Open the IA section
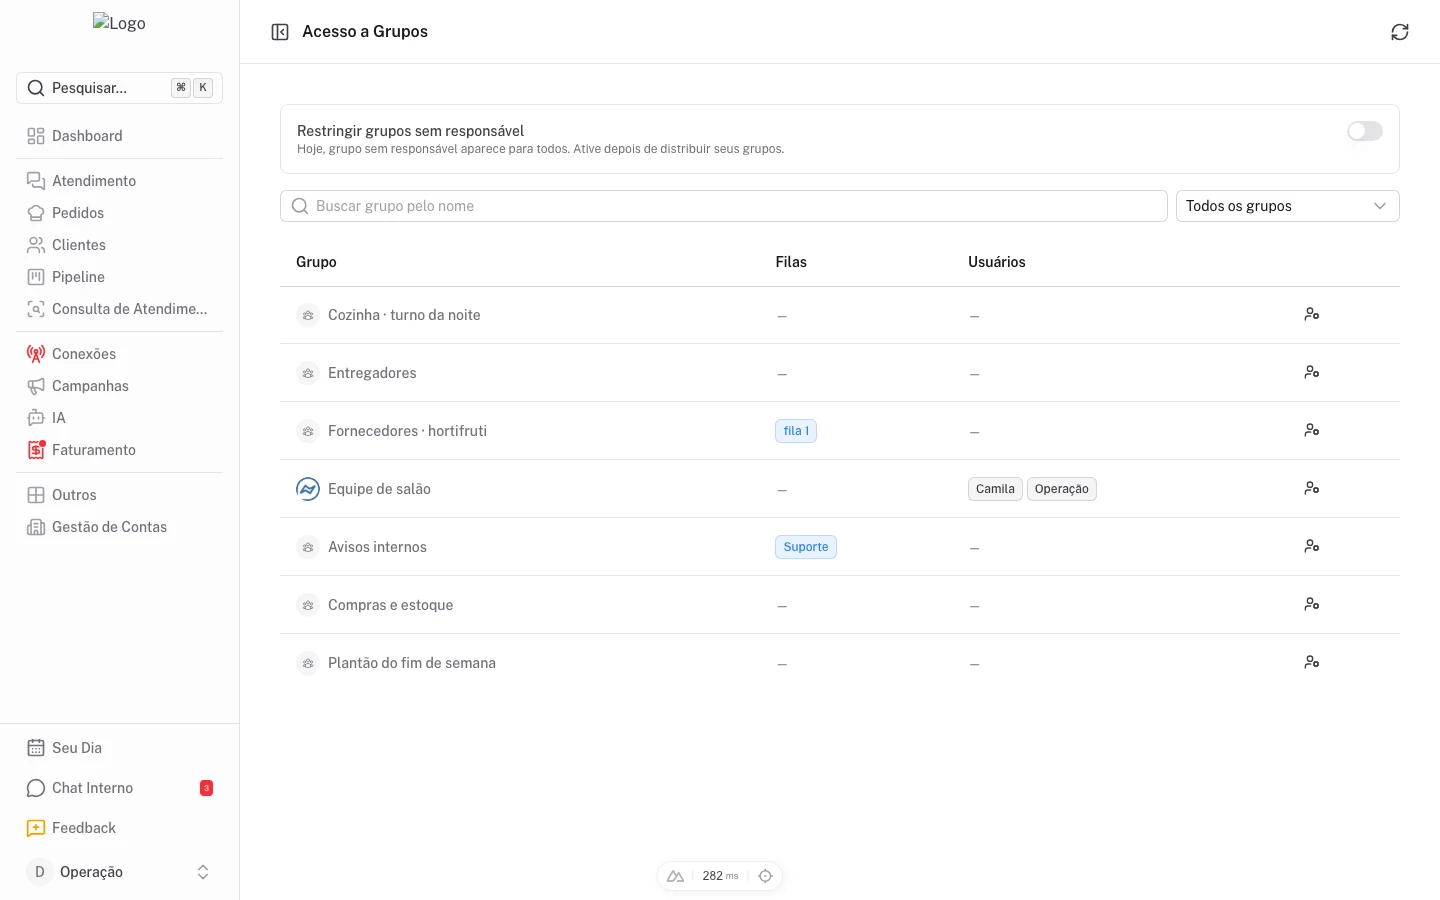This screenshot has height=900, width=1440. tap(120, 418)
